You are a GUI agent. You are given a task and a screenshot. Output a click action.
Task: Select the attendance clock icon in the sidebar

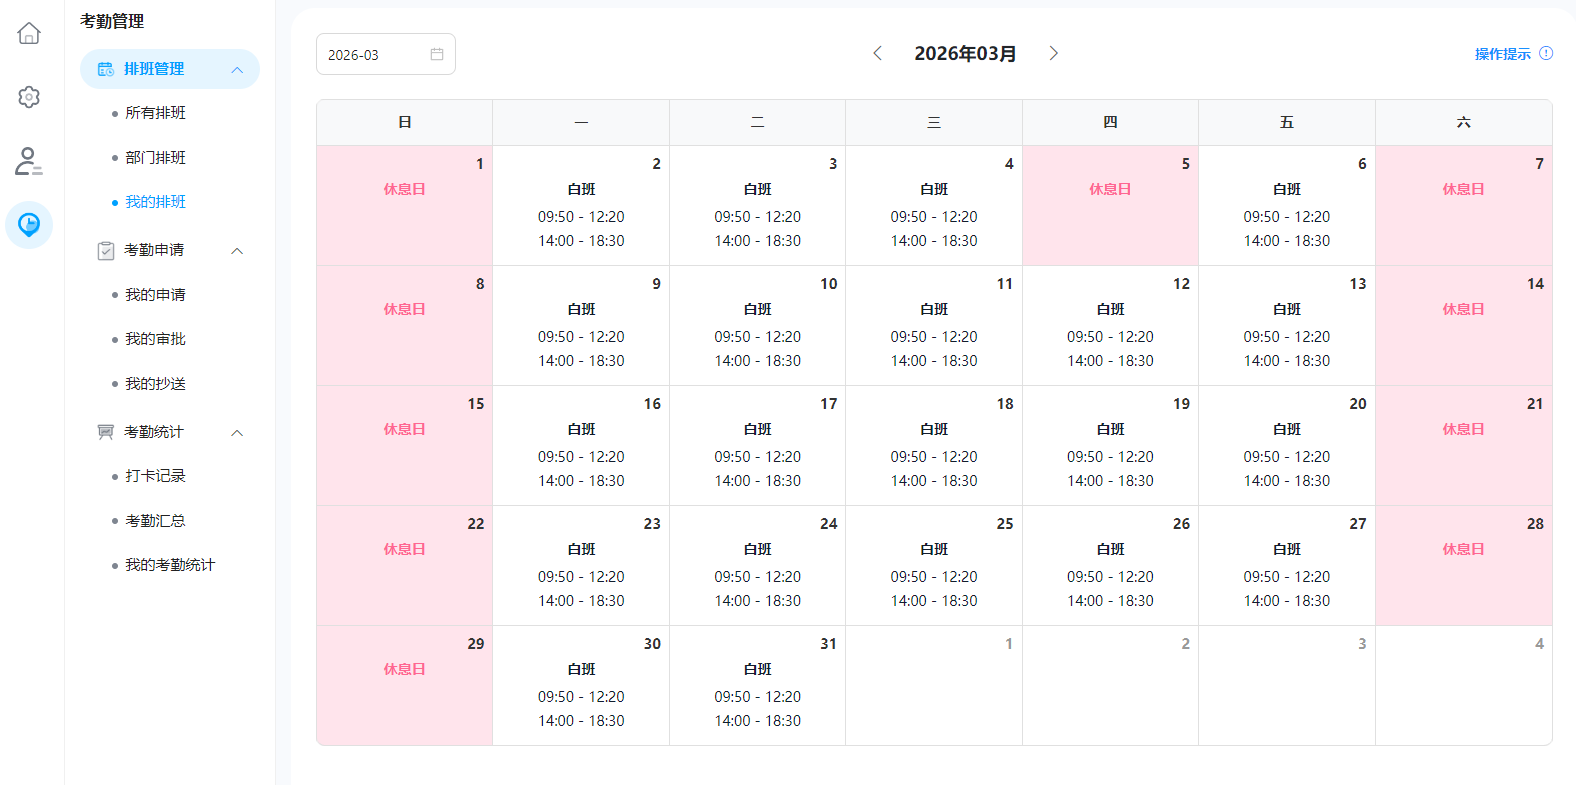[29, 224]
